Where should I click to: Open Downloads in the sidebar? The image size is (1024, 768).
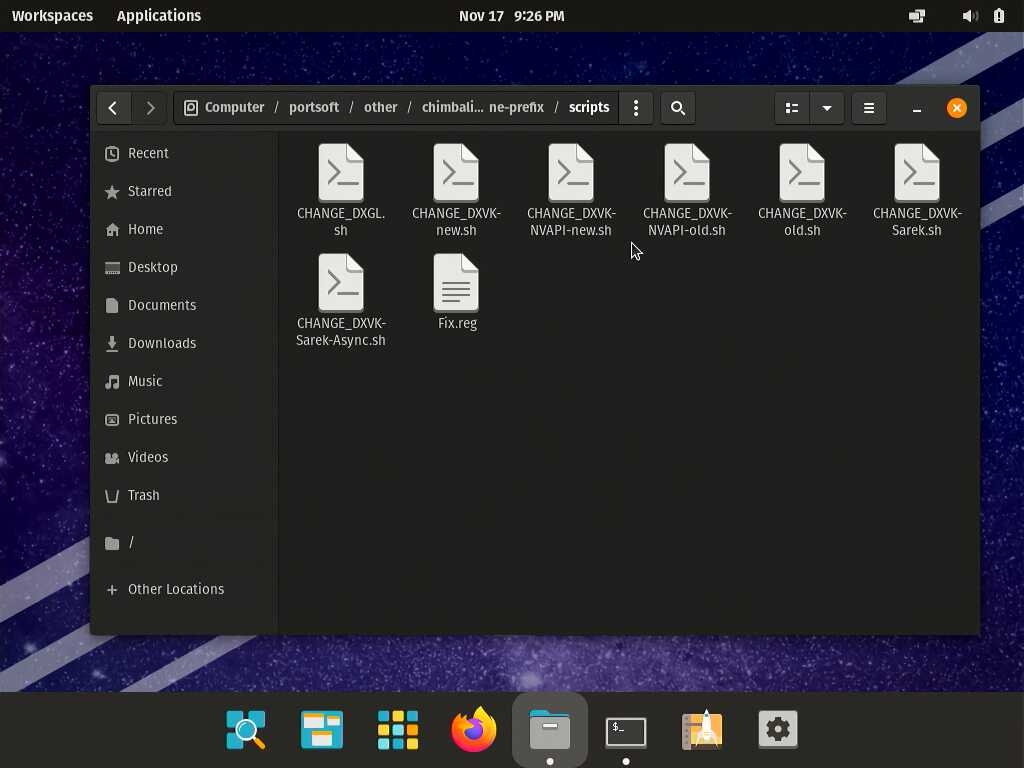[161, 343]
